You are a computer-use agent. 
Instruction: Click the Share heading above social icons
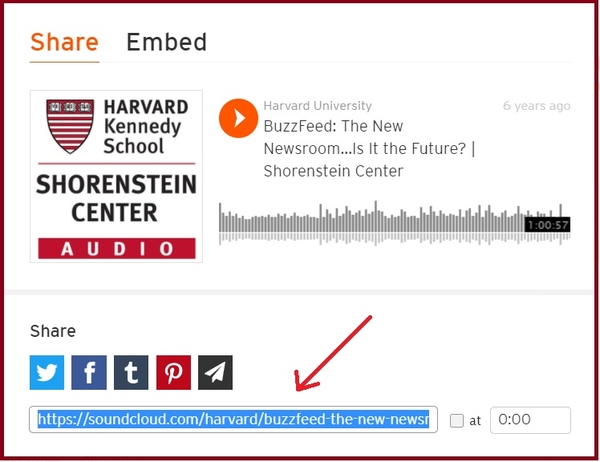52,331
